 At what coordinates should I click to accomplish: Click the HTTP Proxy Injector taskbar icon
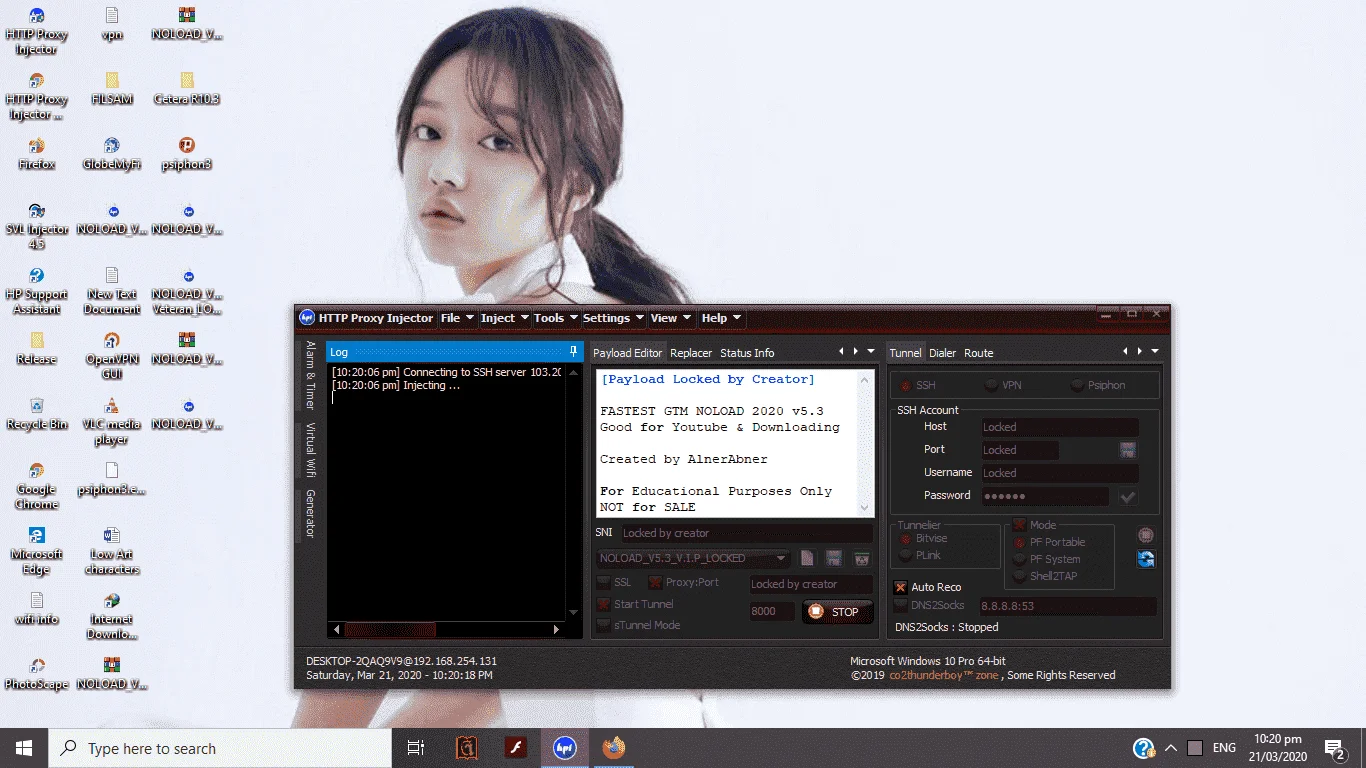click(x=565, y=748)
